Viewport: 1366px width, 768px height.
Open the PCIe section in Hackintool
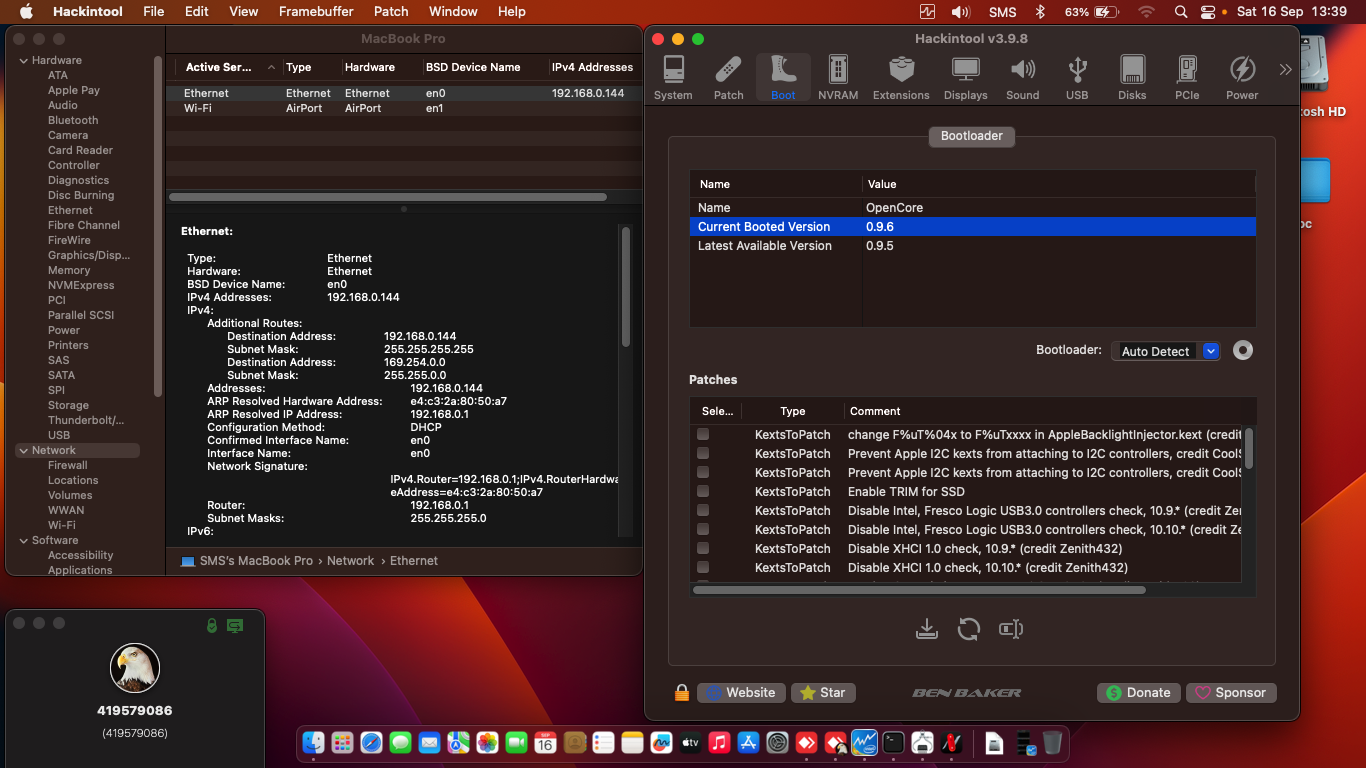pos(1187,78)
